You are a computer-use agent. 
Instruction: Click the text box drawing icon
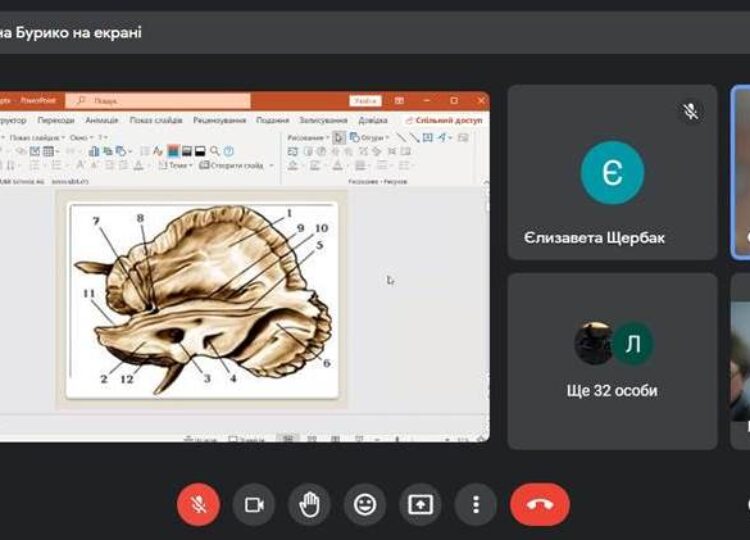428,138
